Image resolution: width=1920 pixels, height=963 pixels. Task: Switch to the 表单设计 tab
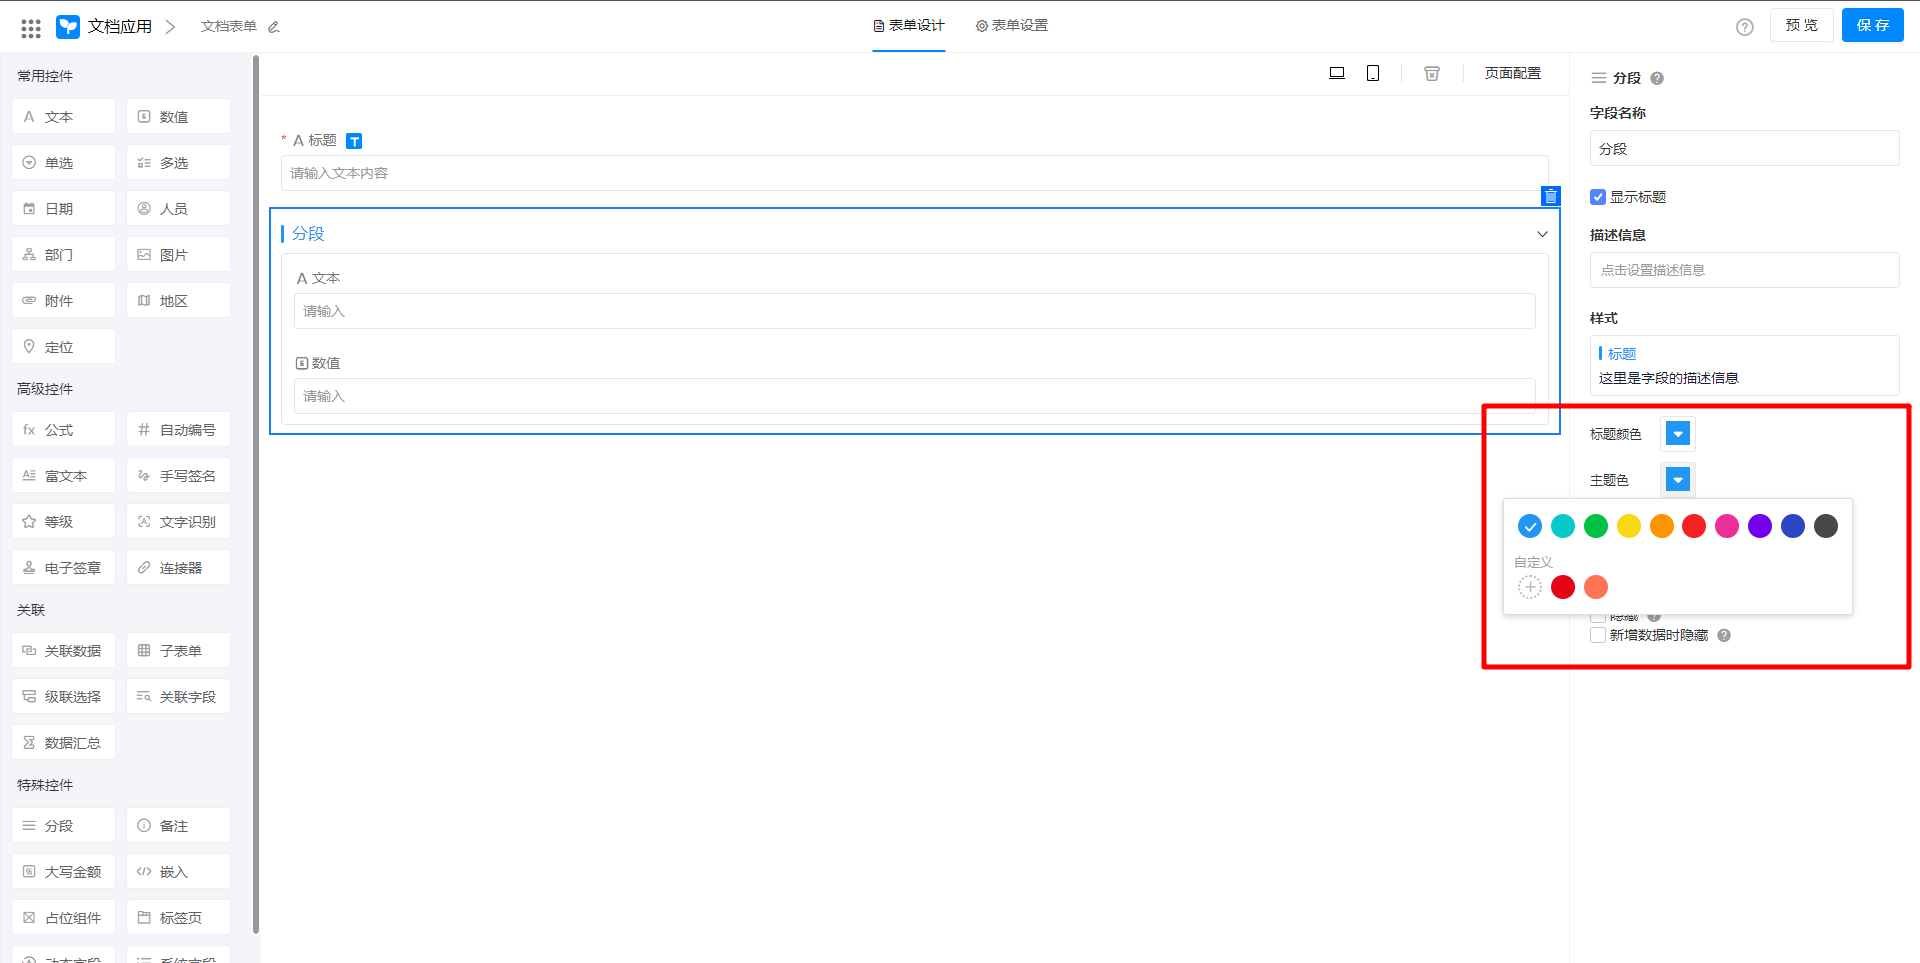pos(909,26)
